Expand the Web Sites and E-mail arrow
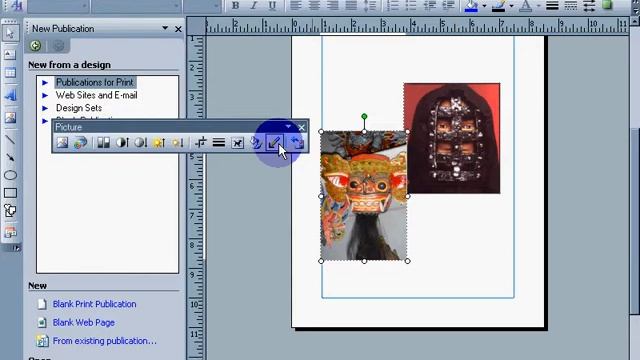This screenshot has height=360, width=640. pos(45,96)
